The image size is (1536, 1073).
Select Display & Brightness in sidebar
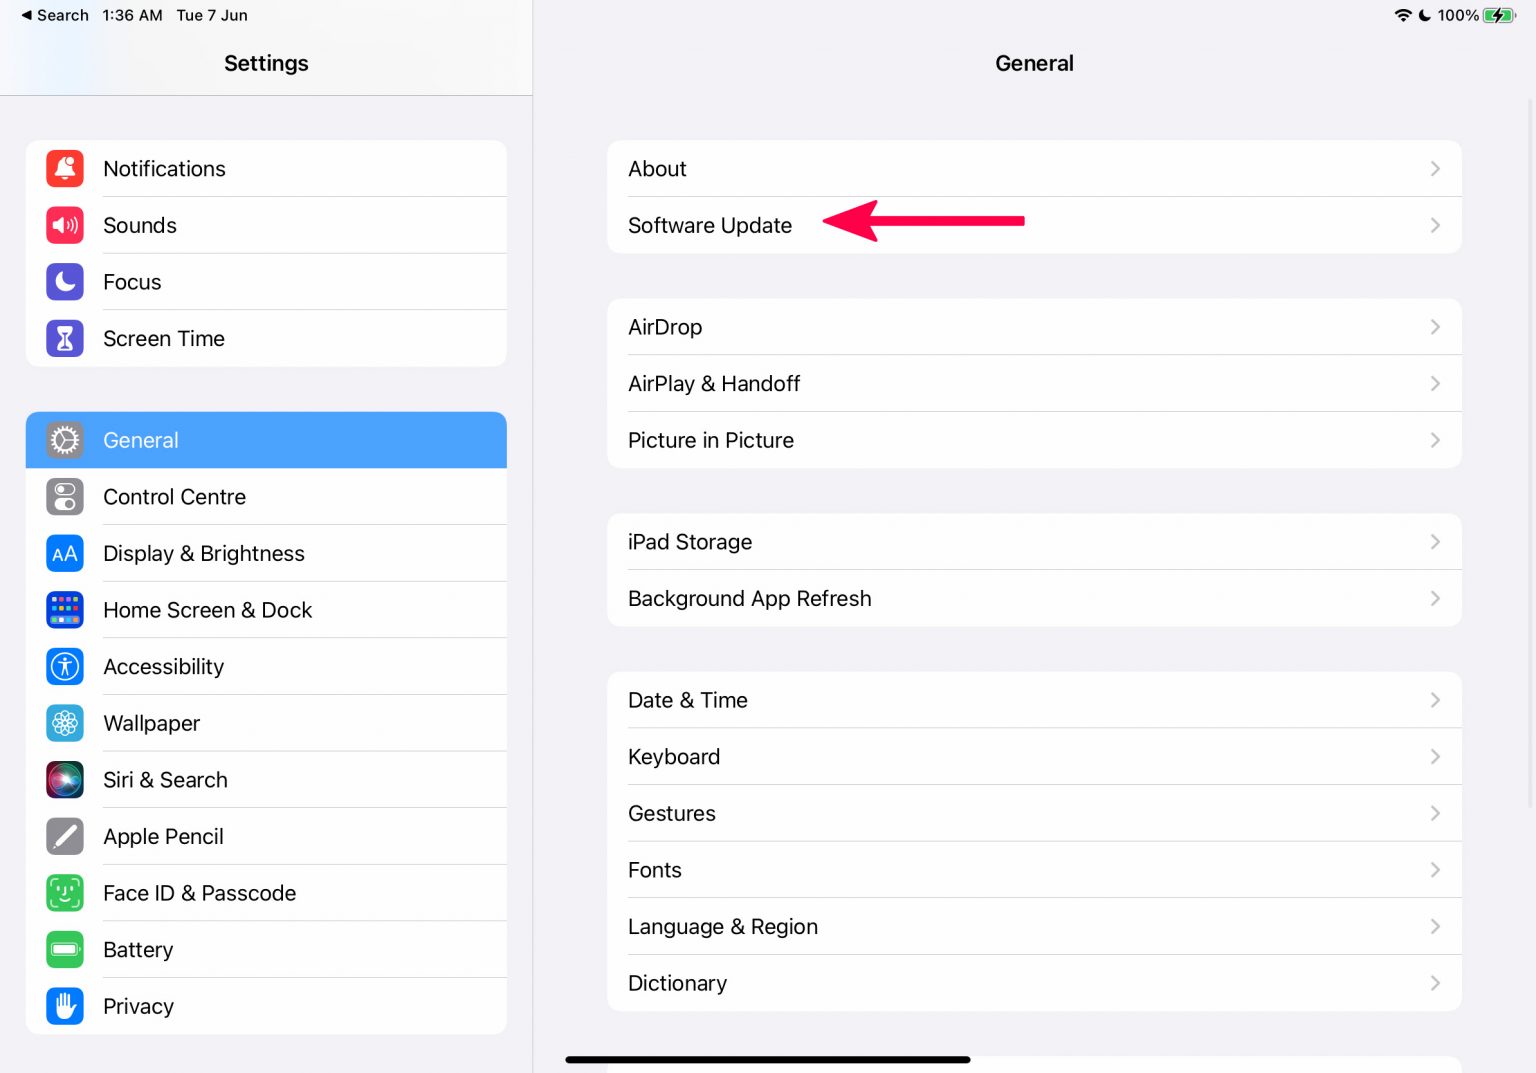[x=204, y=553]
